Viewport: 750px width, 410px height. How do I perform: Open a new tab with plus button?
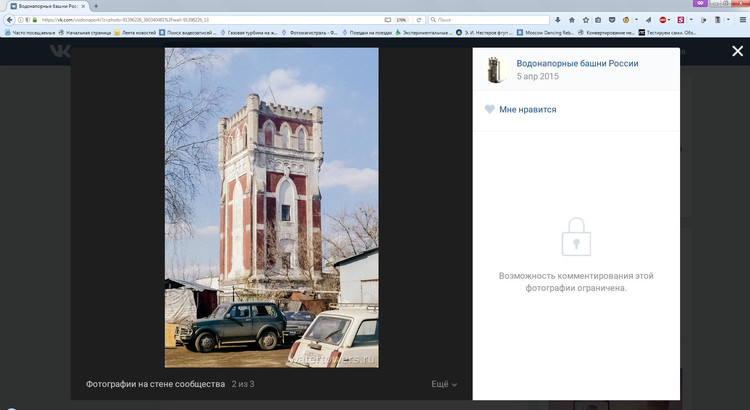point(96,6)
